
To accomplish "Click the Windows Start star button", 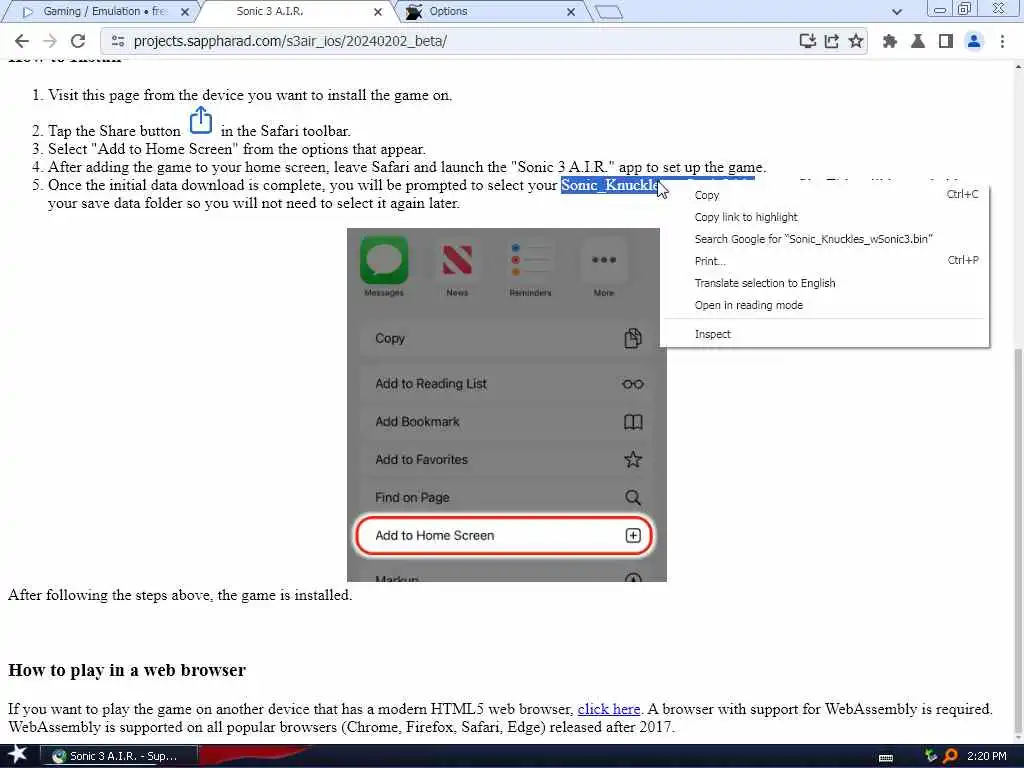I will tap(17, 755).
